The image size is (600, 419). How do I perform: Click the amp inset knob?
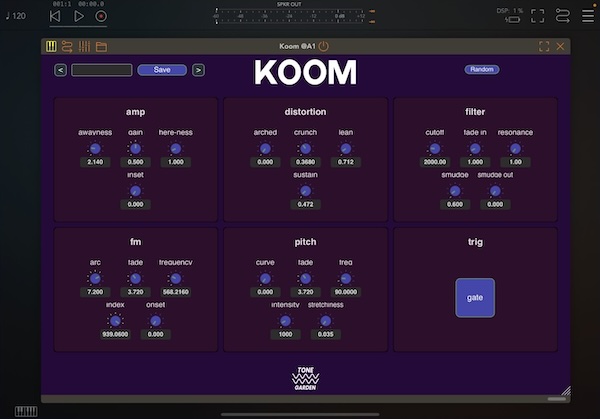tap(135, 191)
